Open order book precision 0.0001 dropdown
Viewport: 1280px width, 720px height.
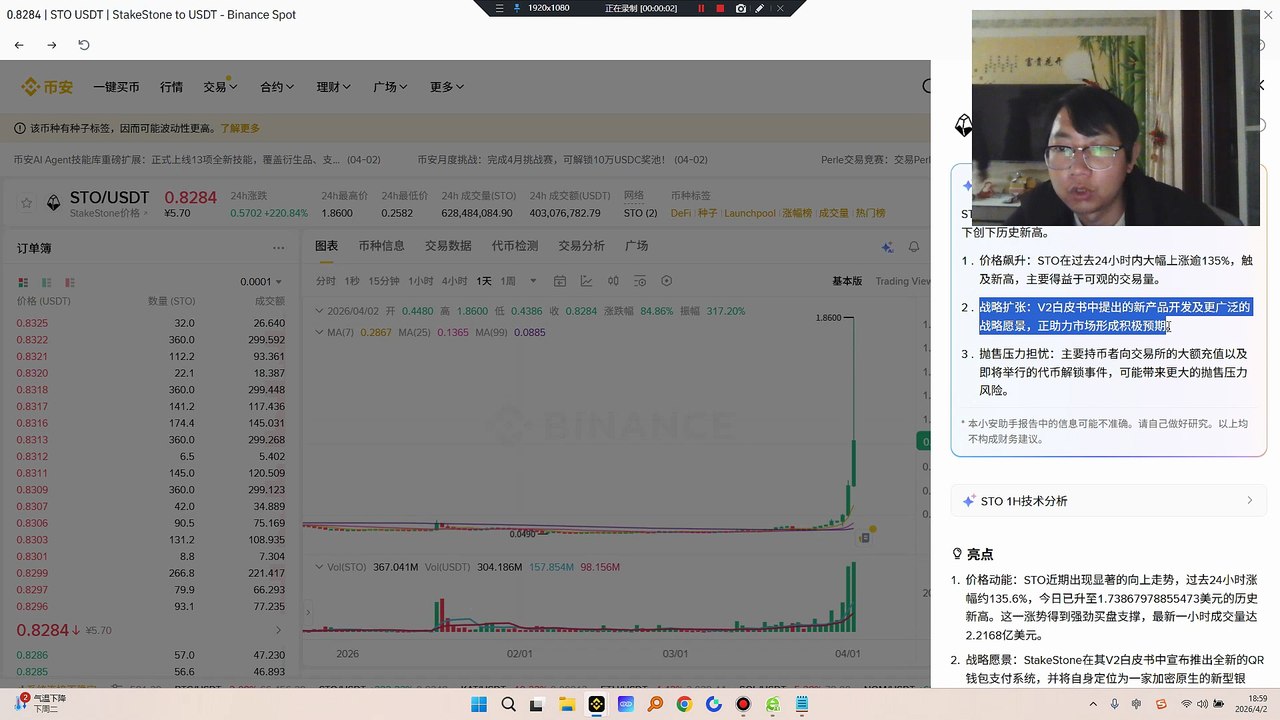pos(261,282)
